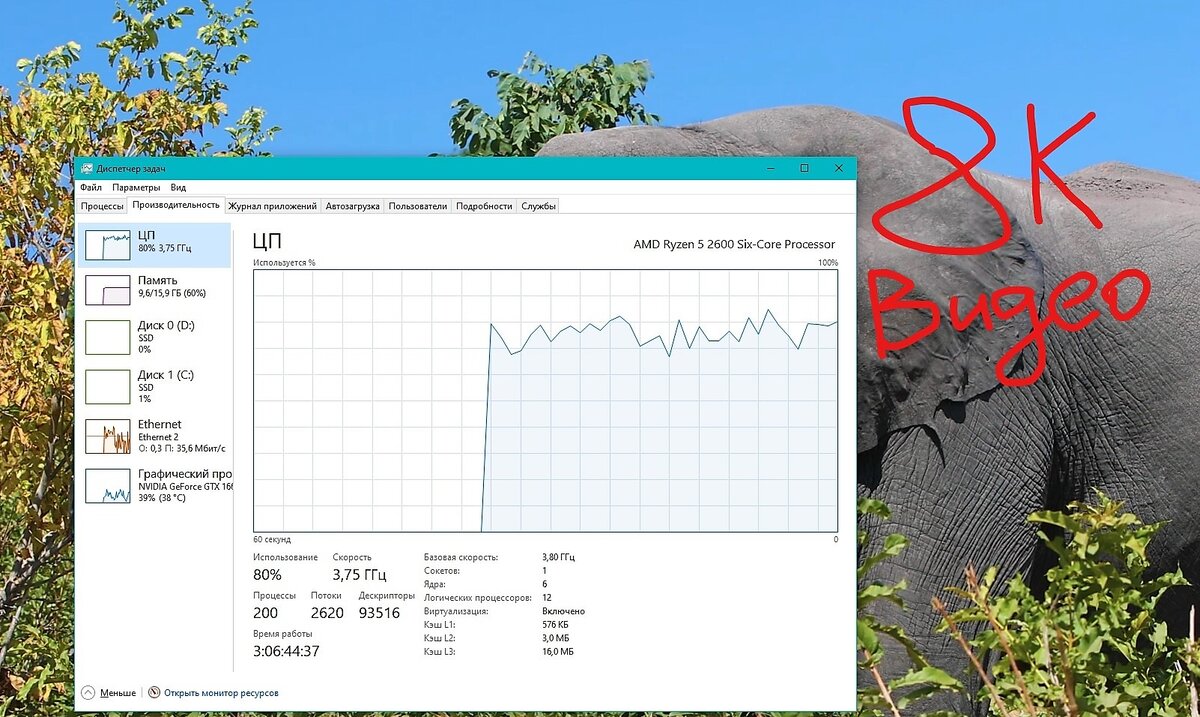The height and width of the screenshot is (717, 1200).
Task: Click the Task Manager title bar icon
Action: 87,169
